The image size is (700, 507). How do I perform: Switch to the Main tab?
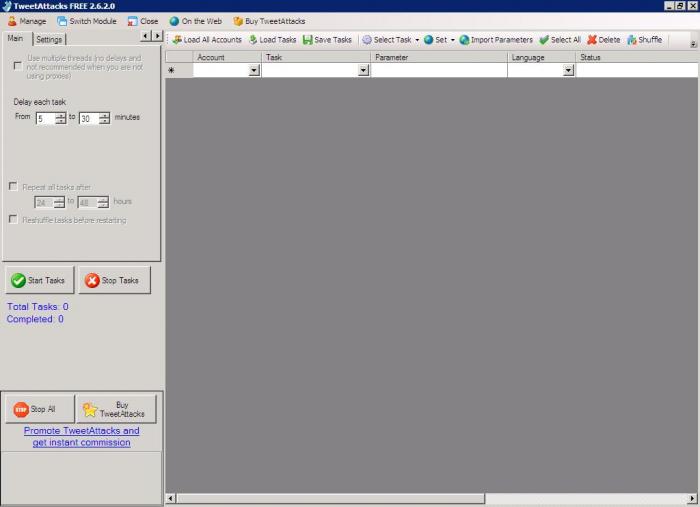(x=15, y=38)
